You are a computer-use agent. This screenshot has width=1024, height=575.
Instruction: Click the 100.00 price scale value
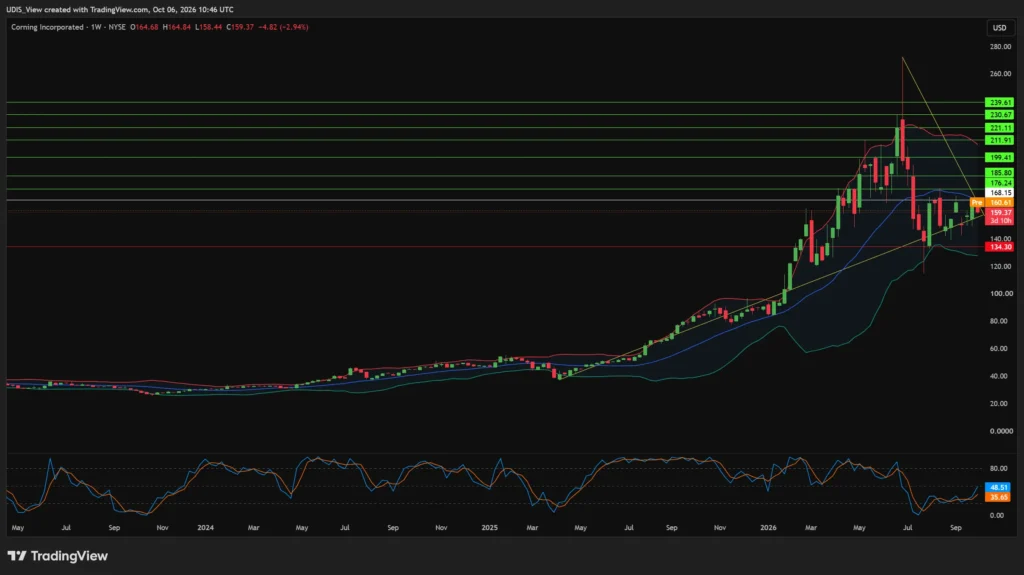click(x=1000, y=294)
